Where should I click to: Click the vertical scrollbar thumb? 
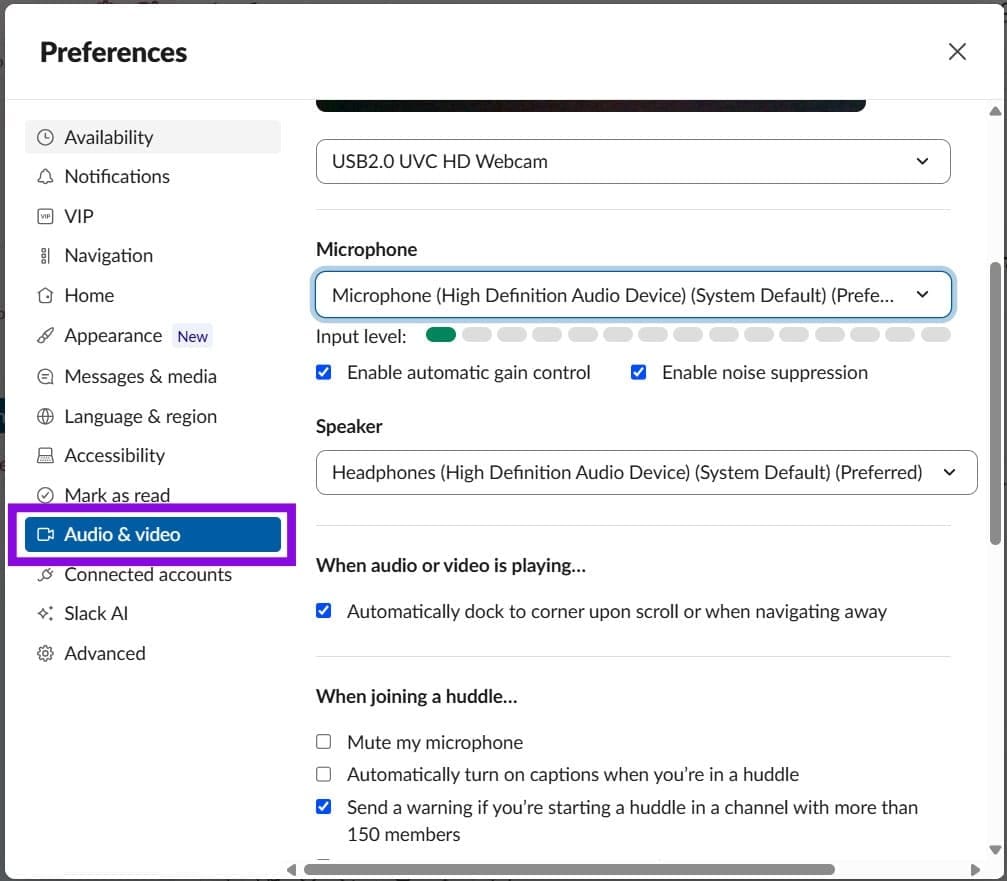[x=995, y=403]
